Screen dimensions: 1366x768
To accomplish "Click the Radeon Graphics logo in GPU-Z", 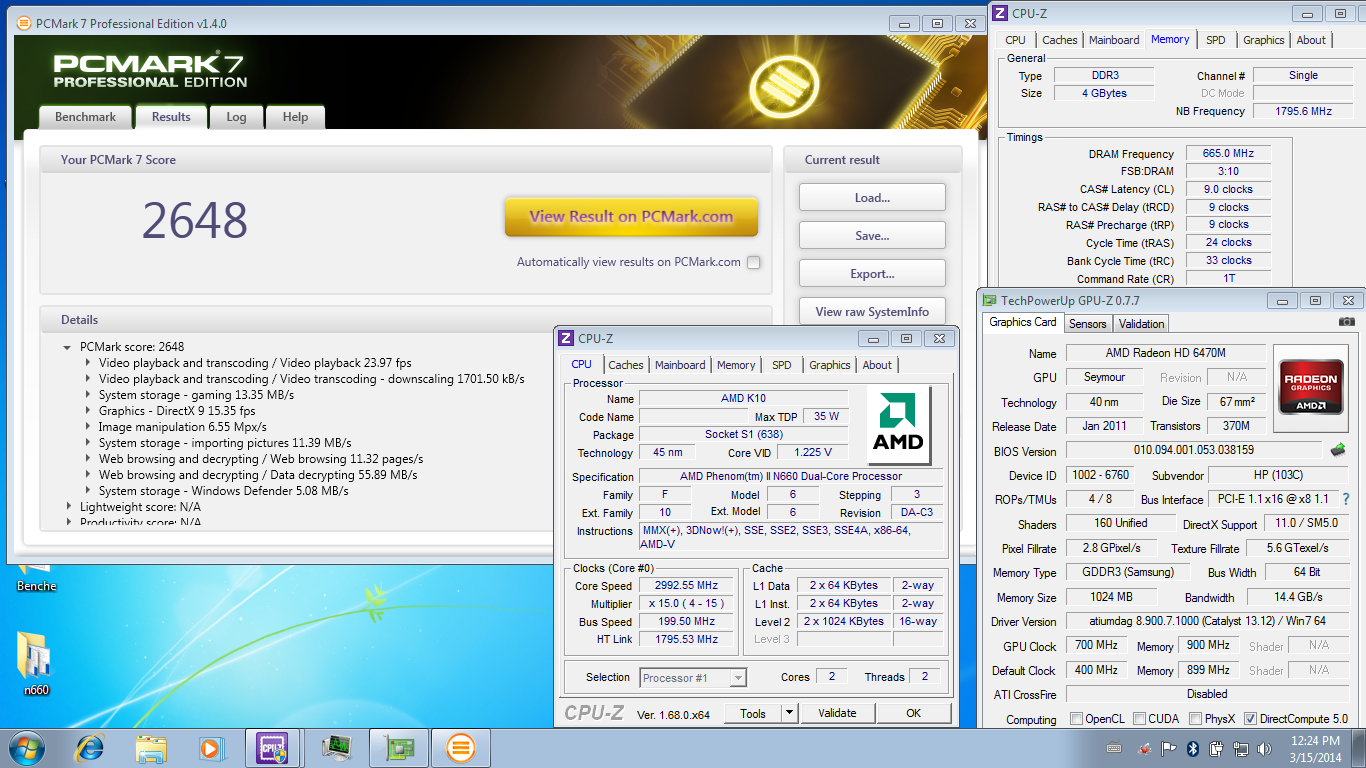I will click(1311, 387).
